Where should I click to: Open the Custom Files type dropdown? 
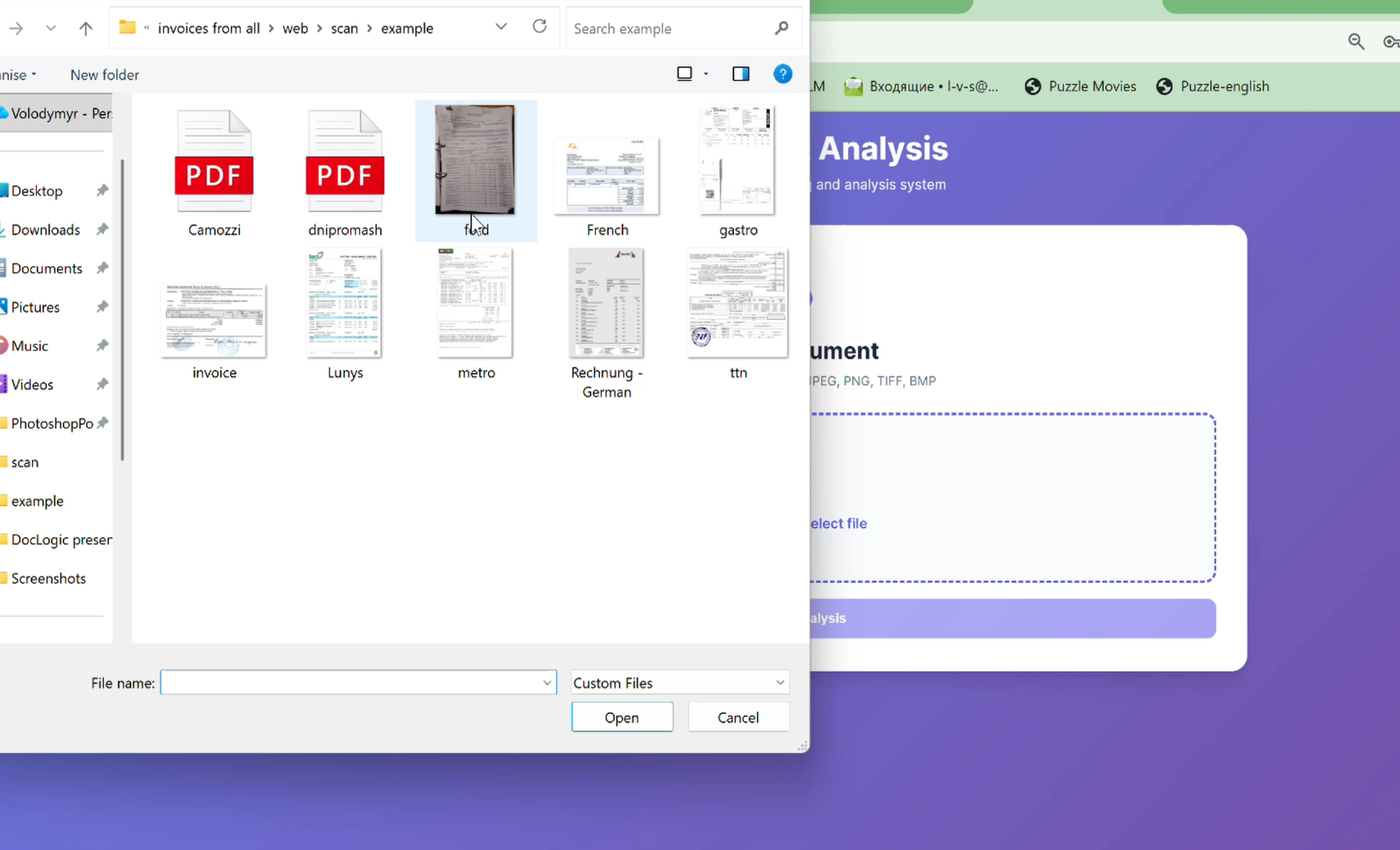point(680,683)
